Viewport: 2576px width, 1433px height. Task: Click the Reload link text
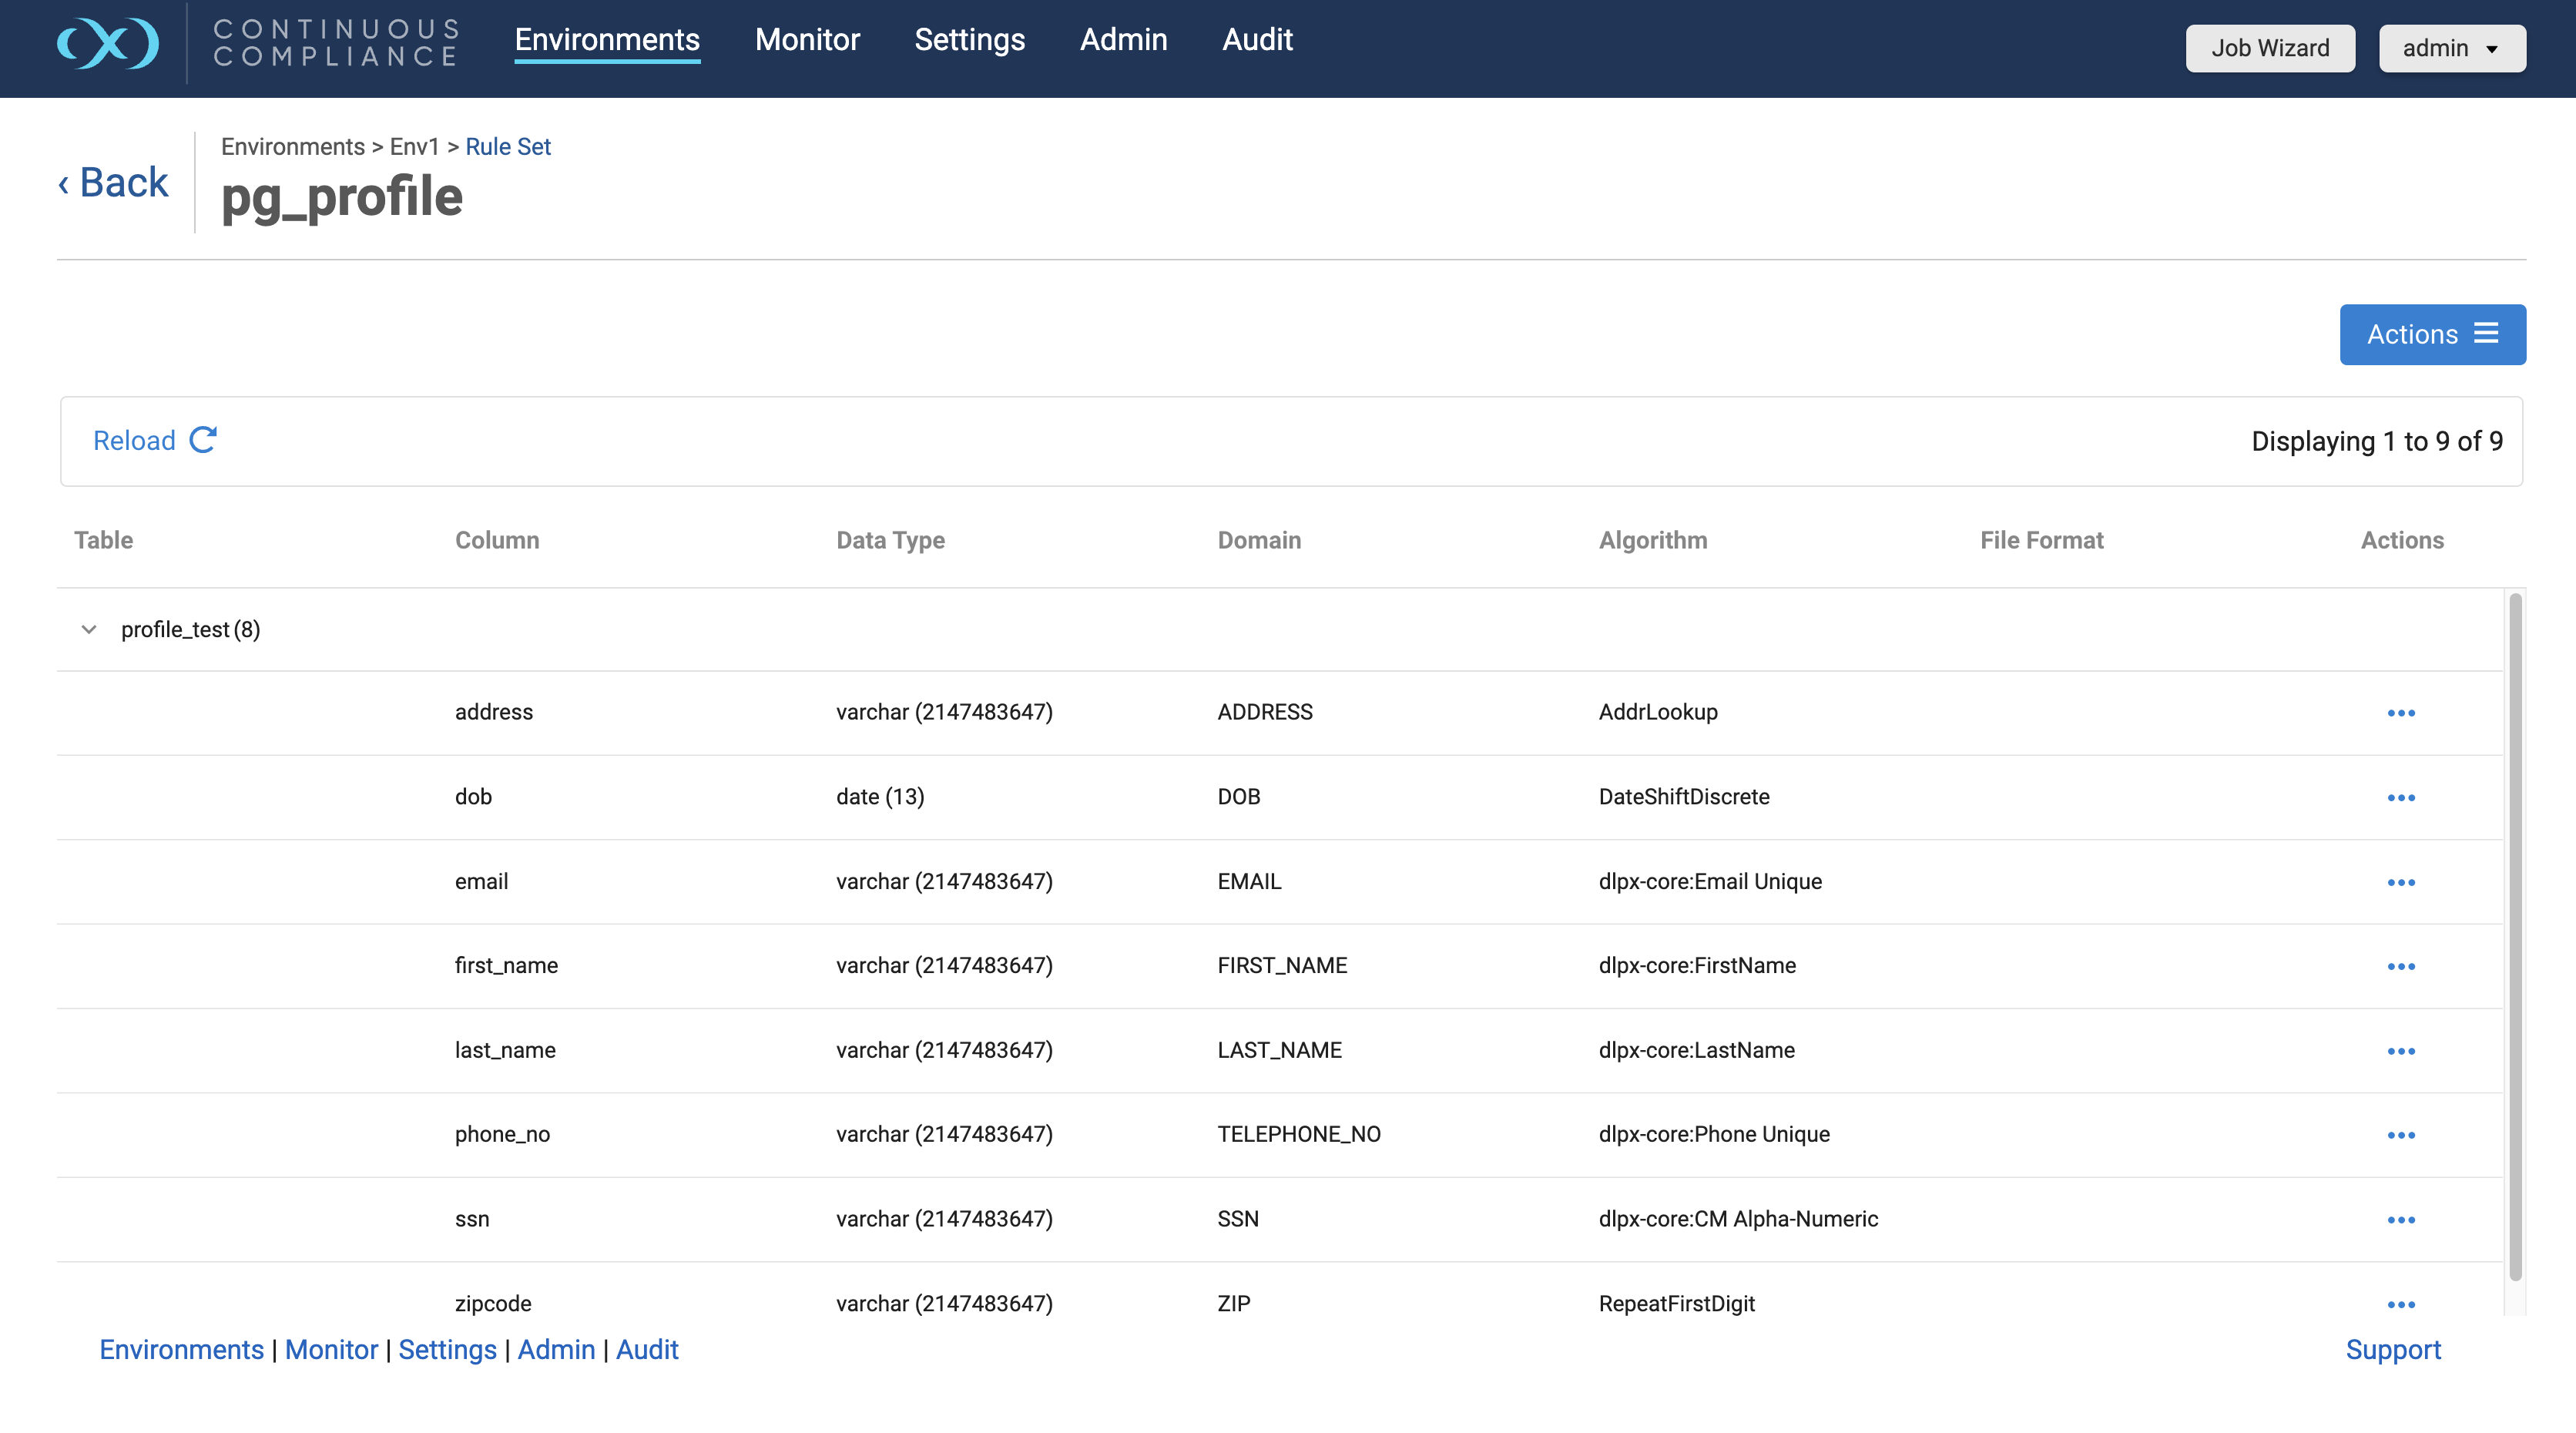coord(134,440)
